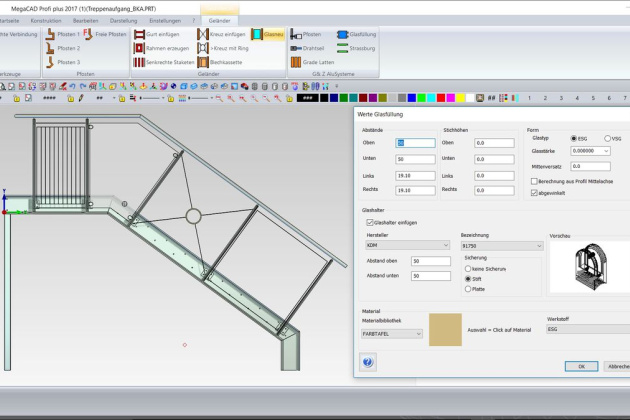Viewport: 630px width, 420px height.
Task: Uncheck the abgewinkelt checkbox
Action: pyautogui.click(x=535, y=191)
